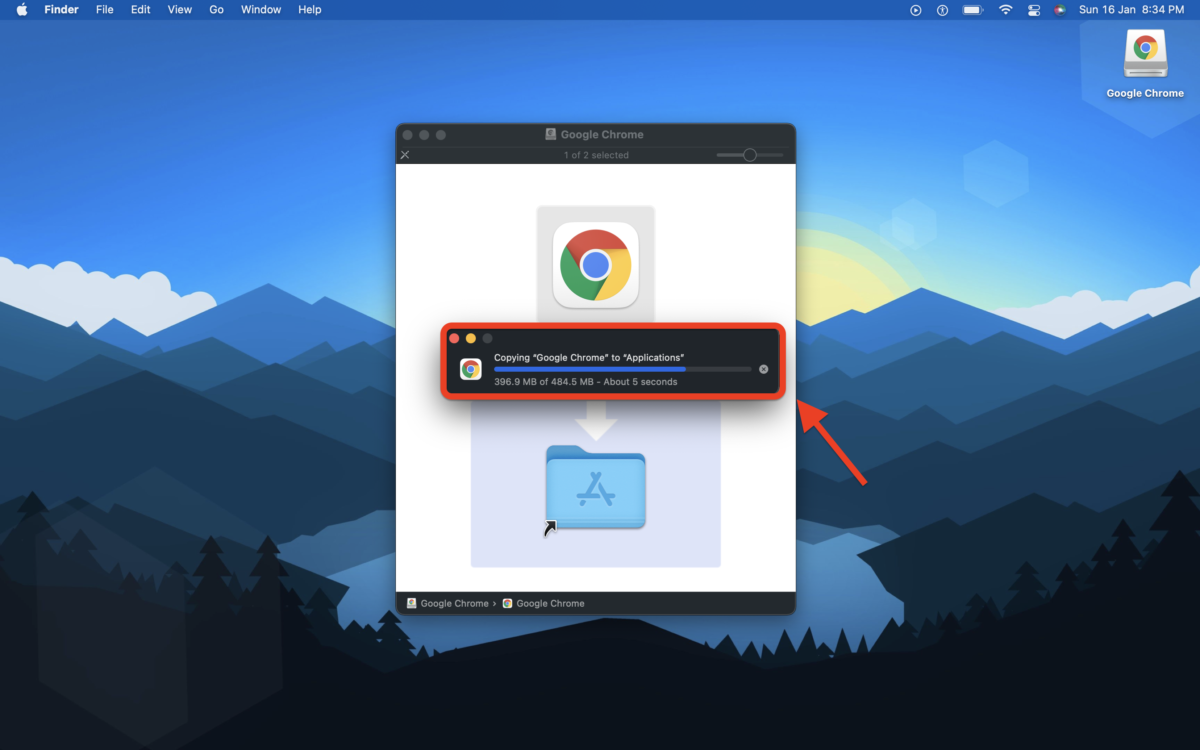Image resolution: width=1200 pixels, height=750 pixels.
Task: Click the Chrome icon next to the path bar item
Action: click(506, 603)
